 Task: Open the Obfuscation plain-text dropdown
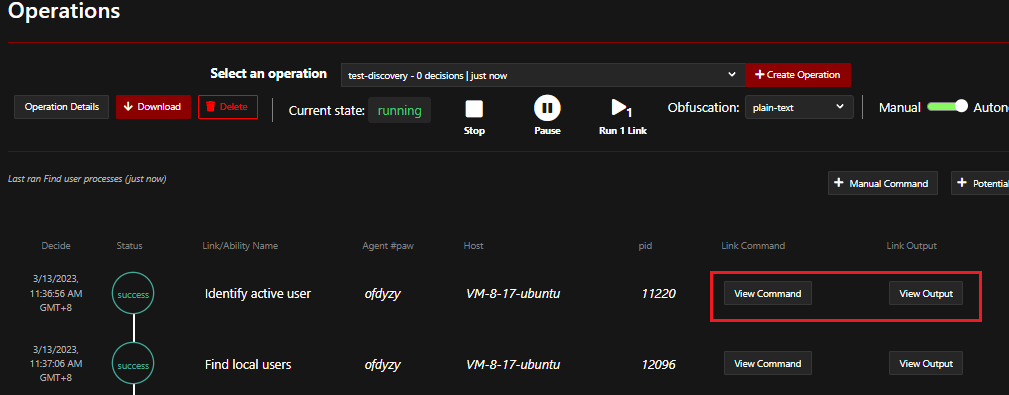click(x=799, y=107)
